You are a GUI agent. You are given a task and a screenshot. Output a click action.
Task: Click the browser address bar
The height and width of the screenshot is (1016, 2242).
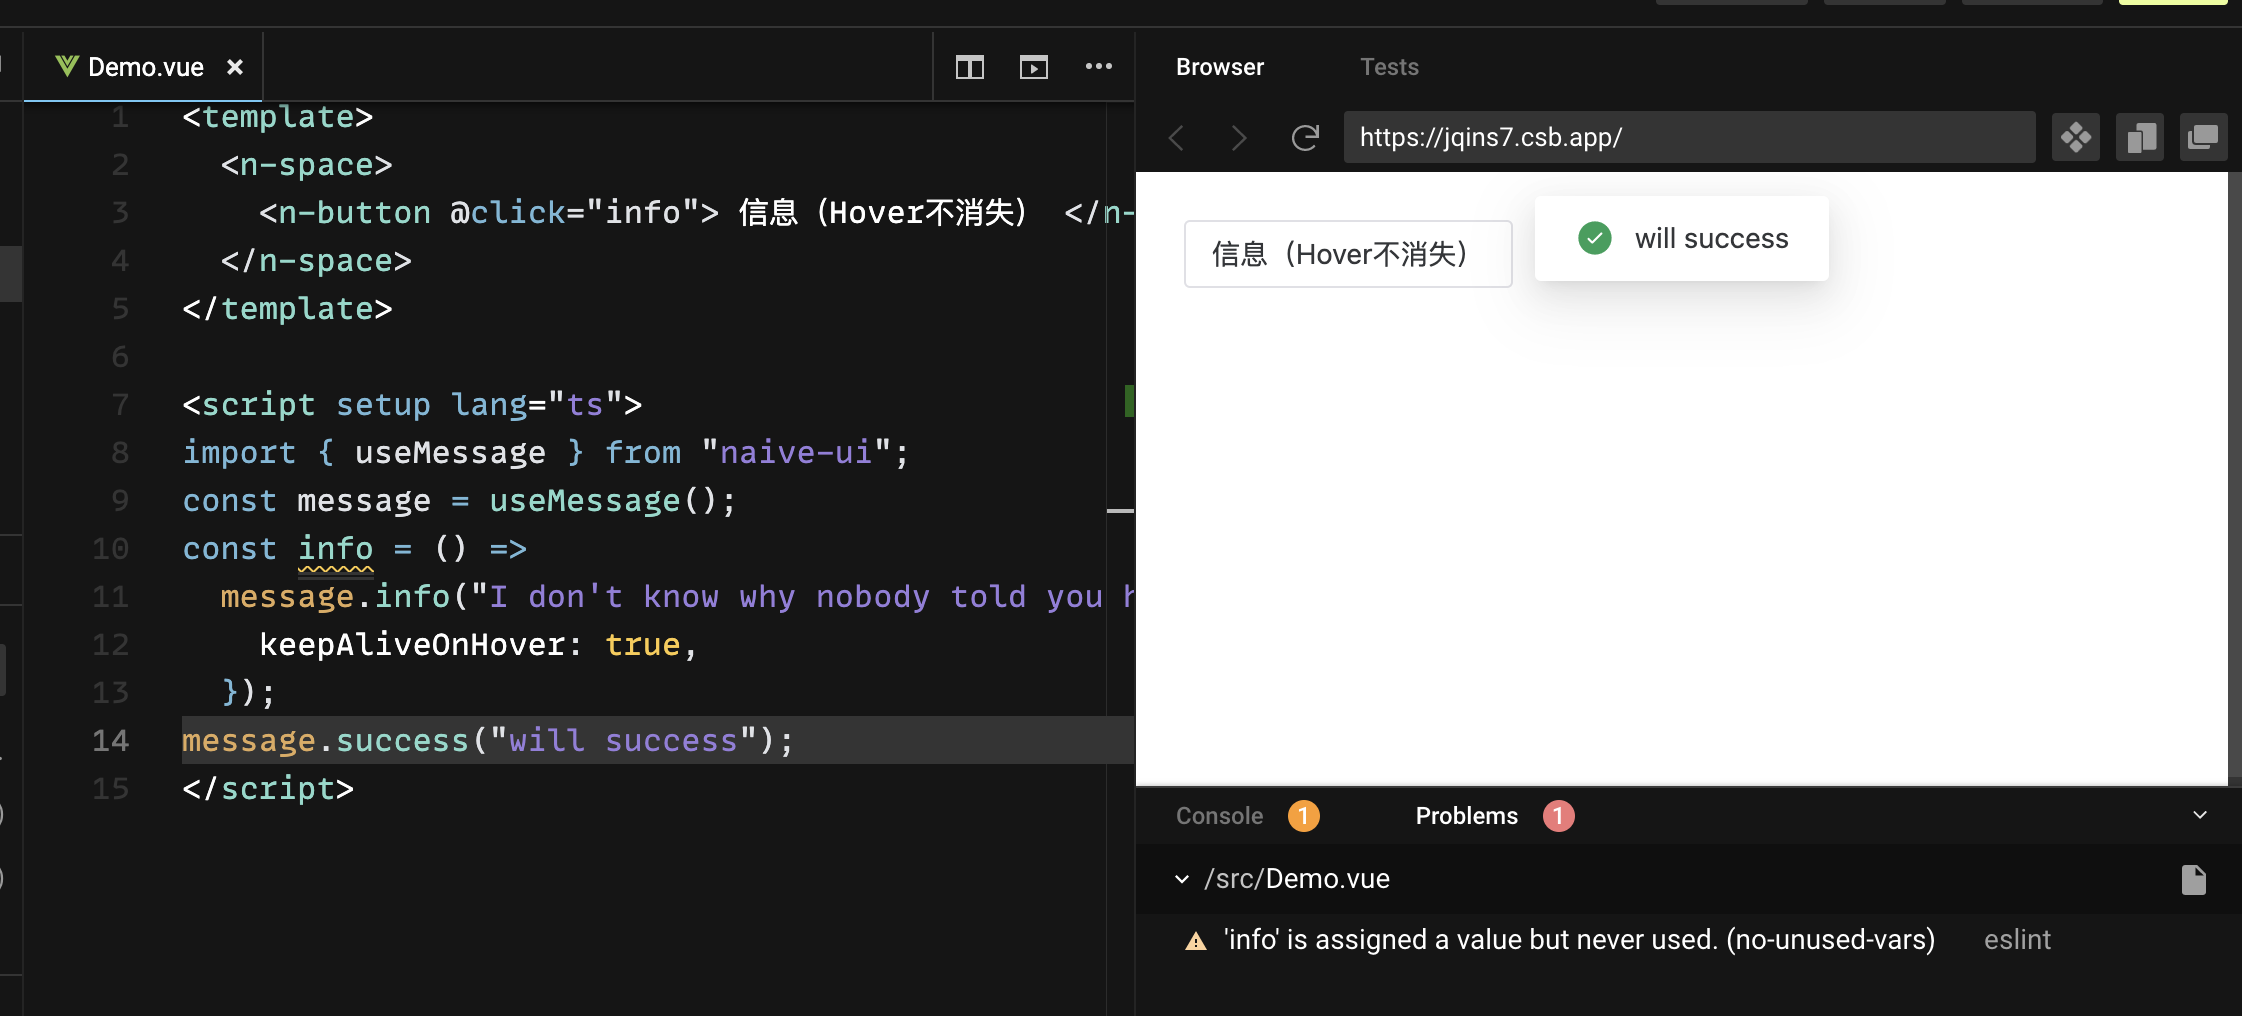(x=1690, y=137)
